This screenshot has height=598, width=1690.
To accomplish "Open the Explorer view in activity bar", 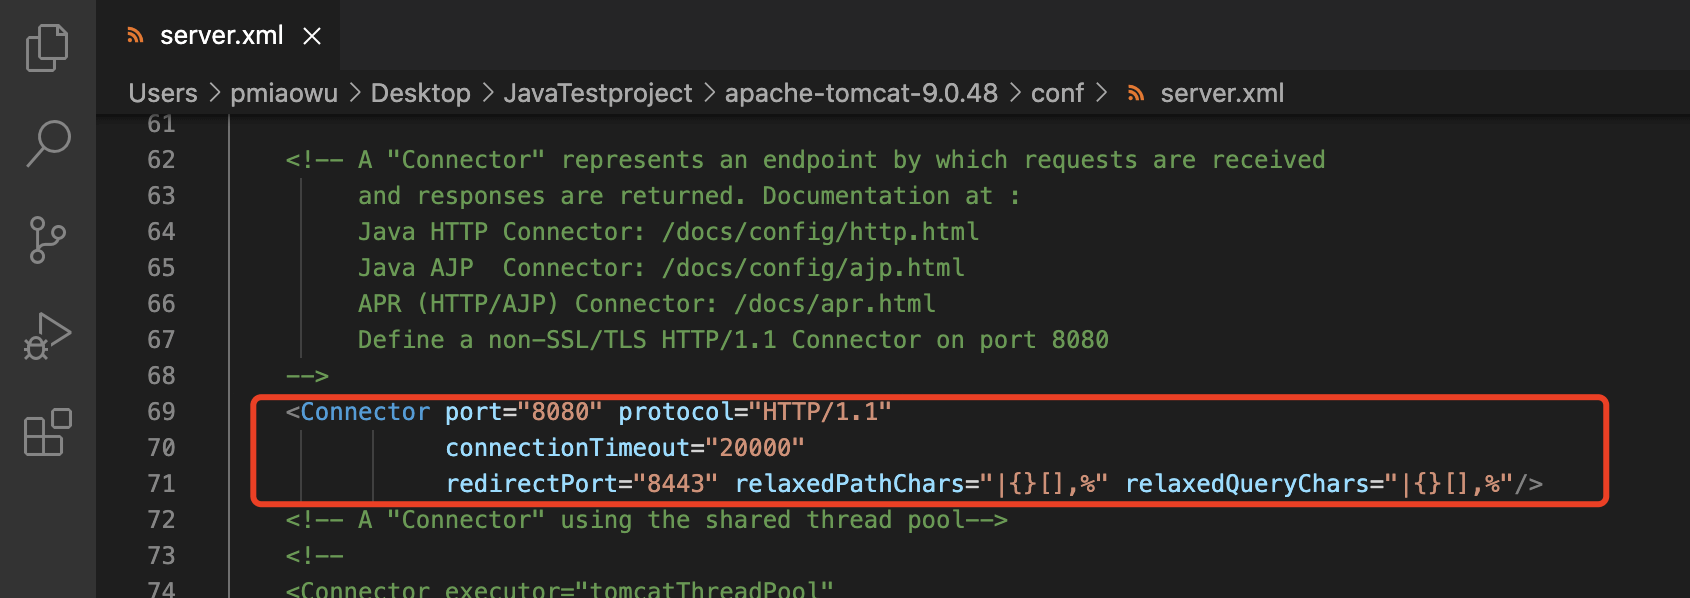I will pos(47,47).
